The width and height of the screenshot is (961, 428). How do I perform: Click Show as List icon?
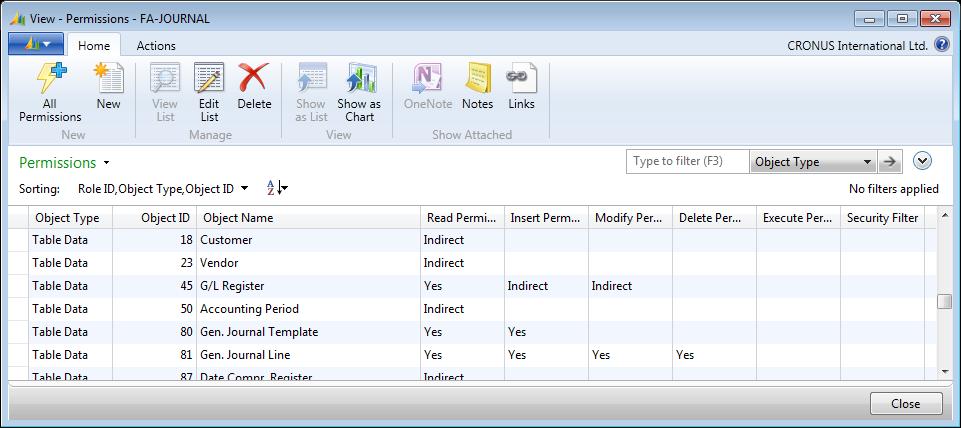coord(311,92)
